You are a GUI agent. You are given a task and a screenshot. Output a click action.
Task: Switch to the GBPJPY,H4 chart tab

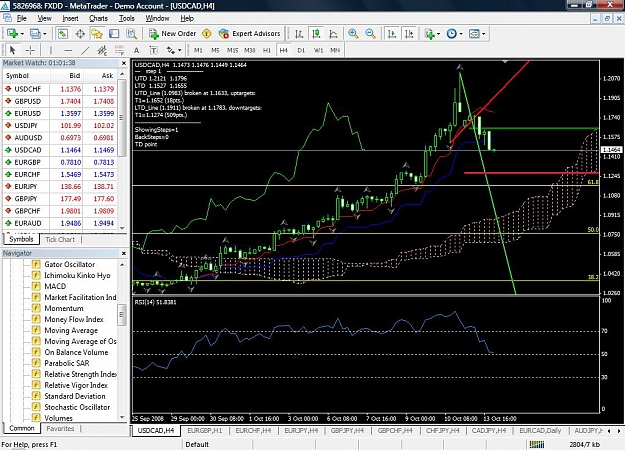pos(347,431)
